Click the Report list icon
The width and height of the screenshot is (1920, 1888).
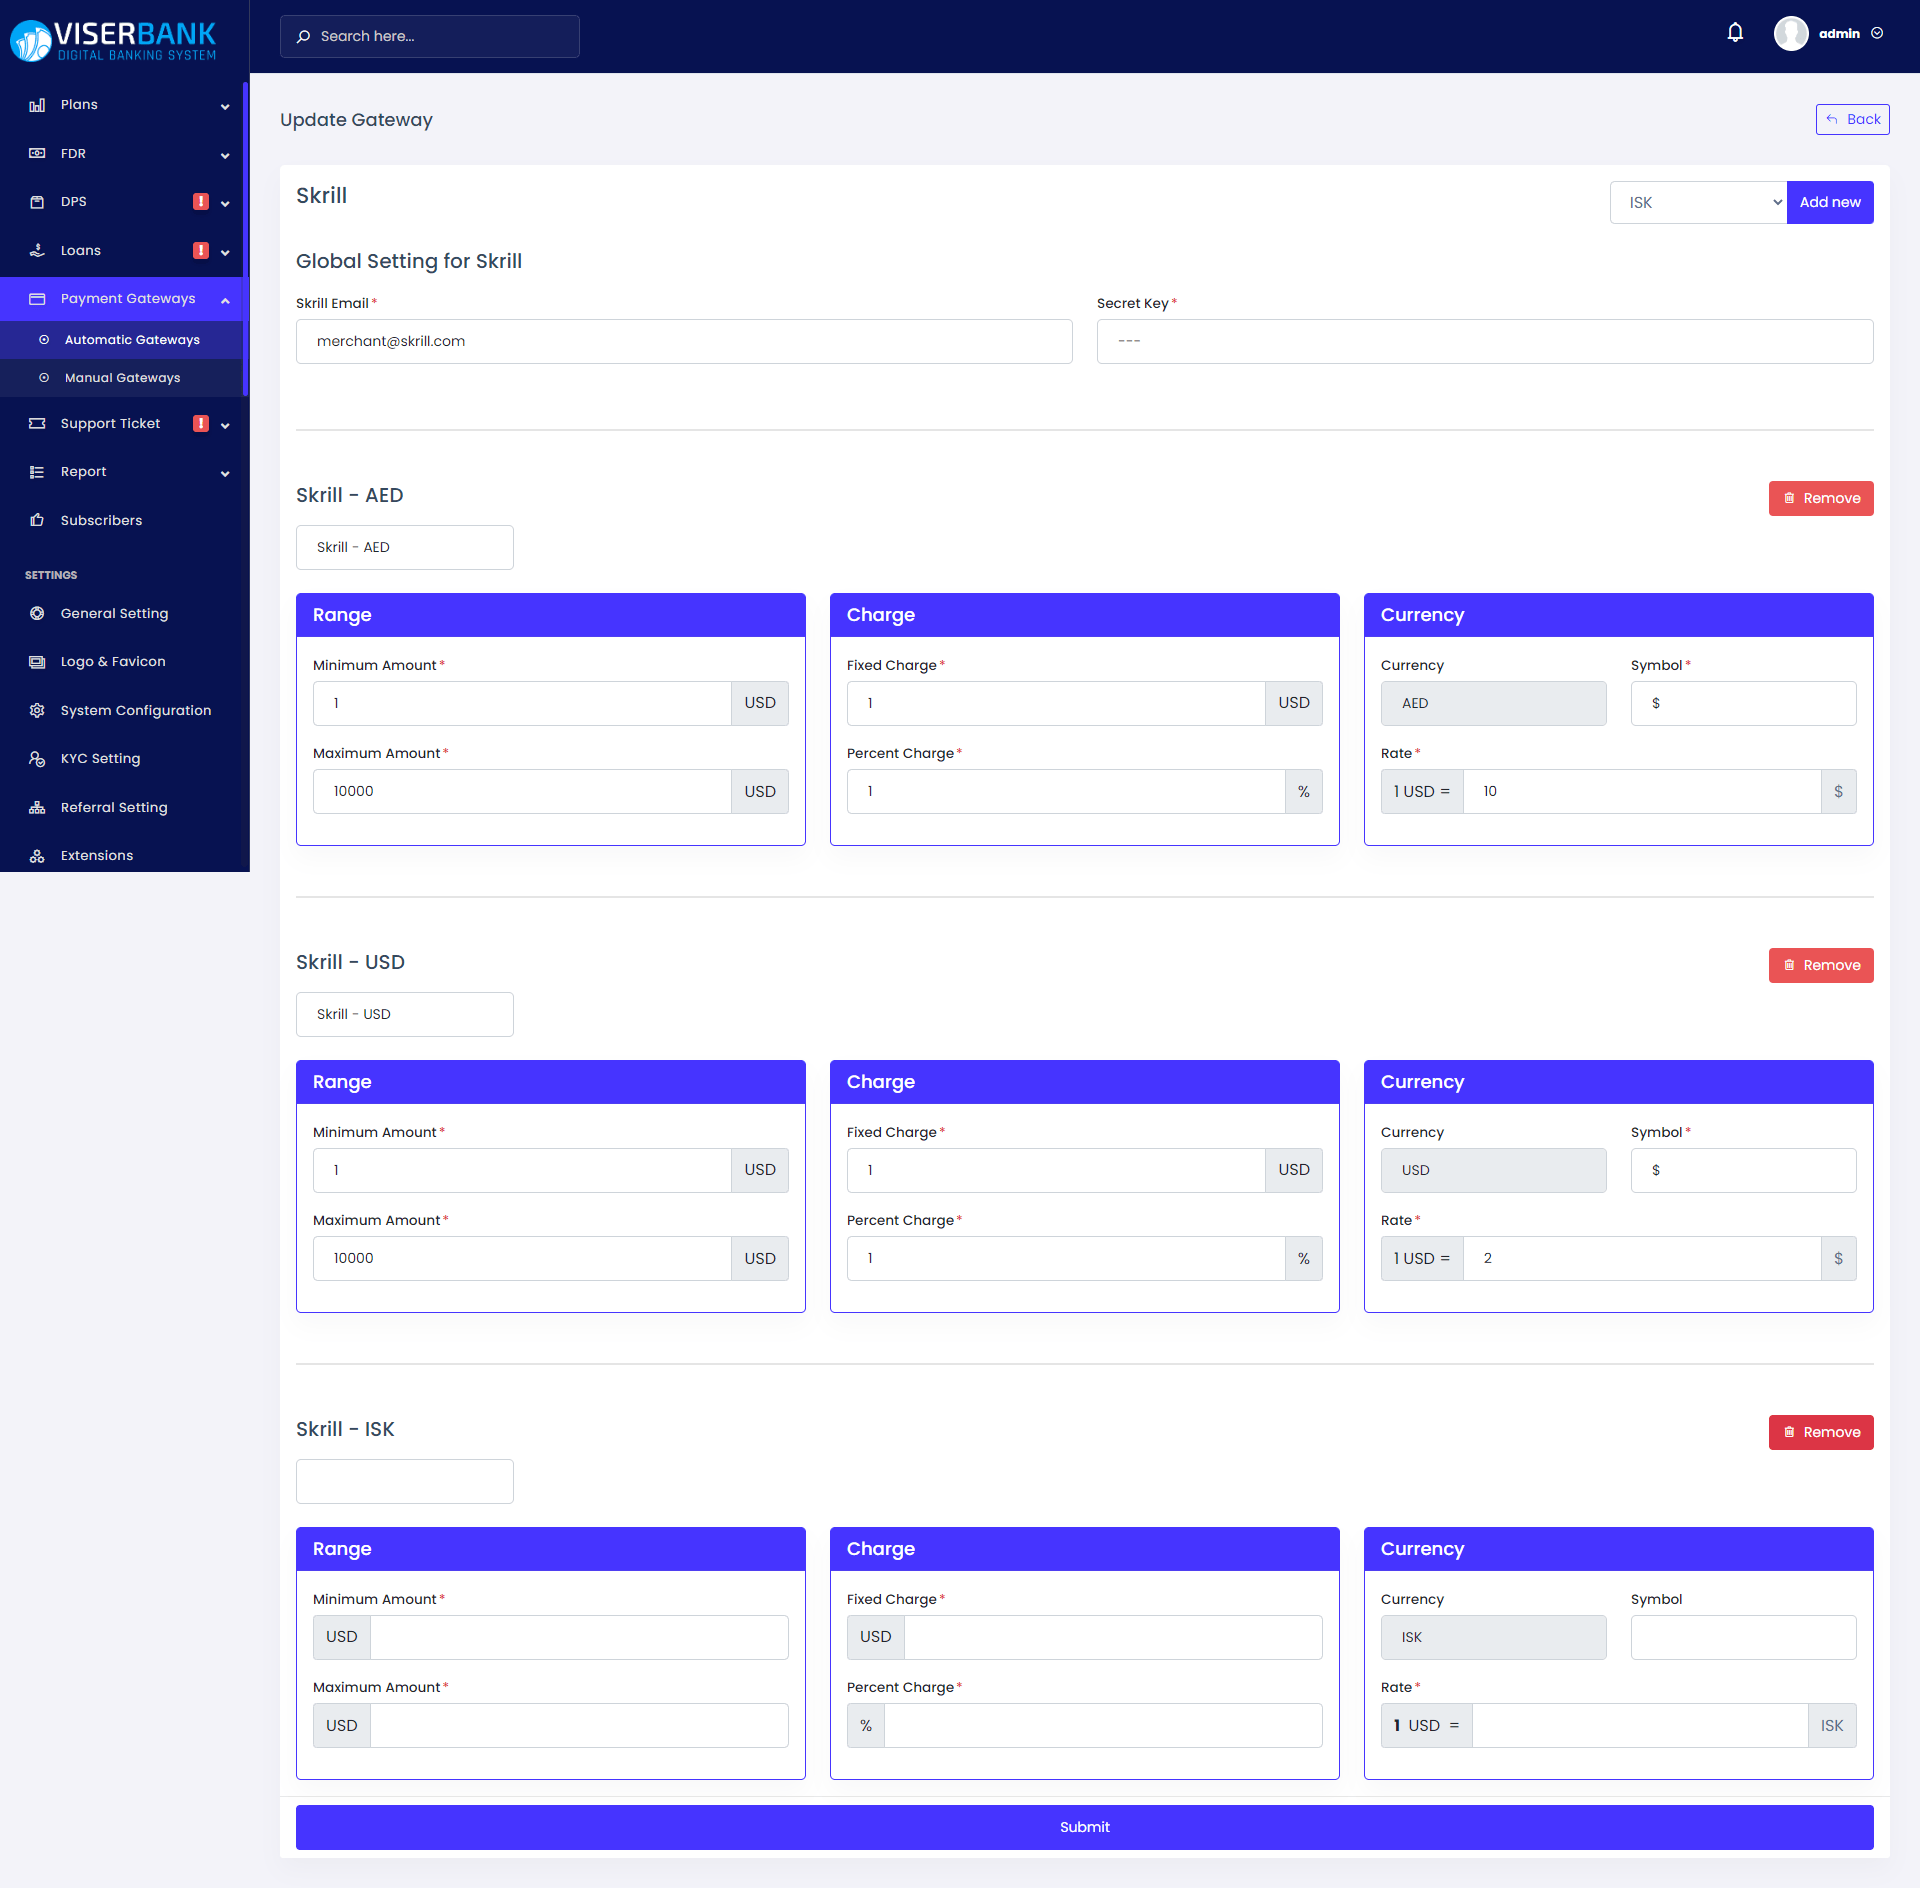pyautogui.click(x=37, y=472)
